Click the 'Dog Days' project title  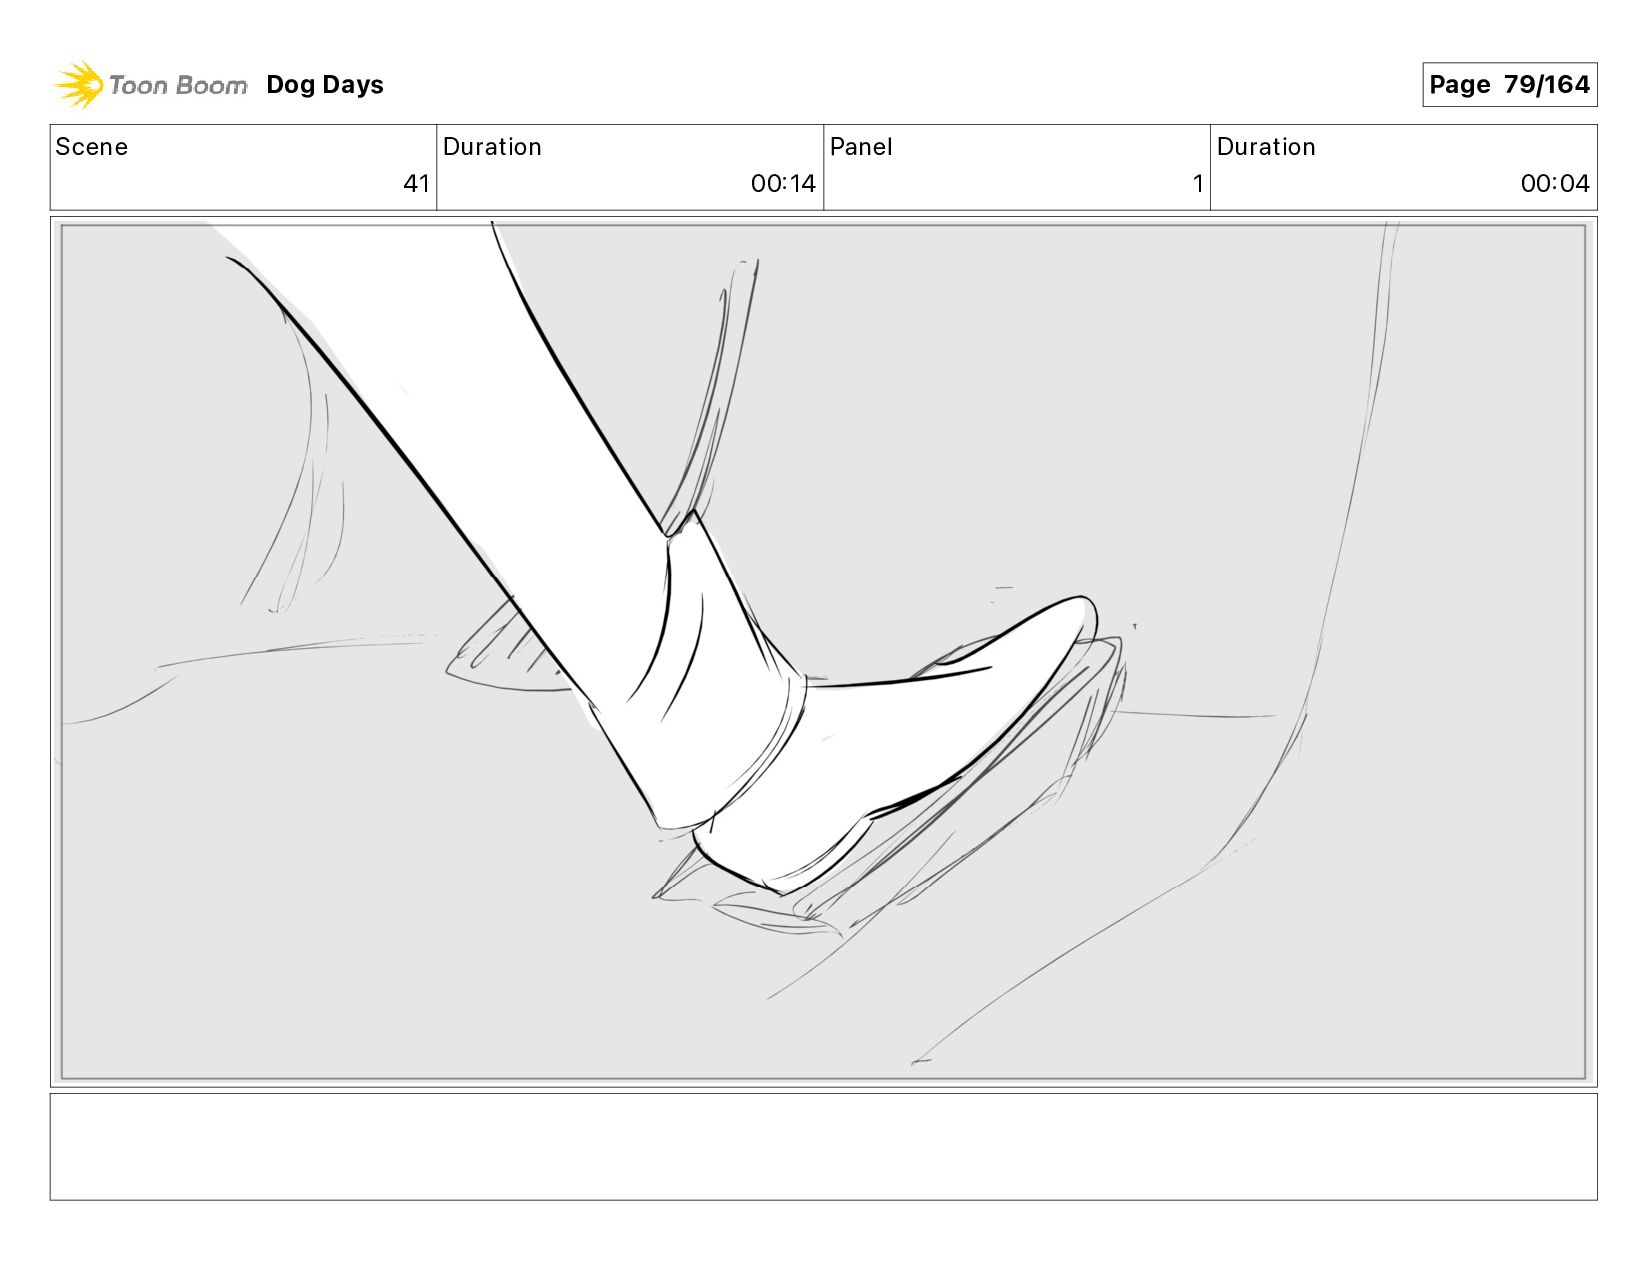pos(325,85)
